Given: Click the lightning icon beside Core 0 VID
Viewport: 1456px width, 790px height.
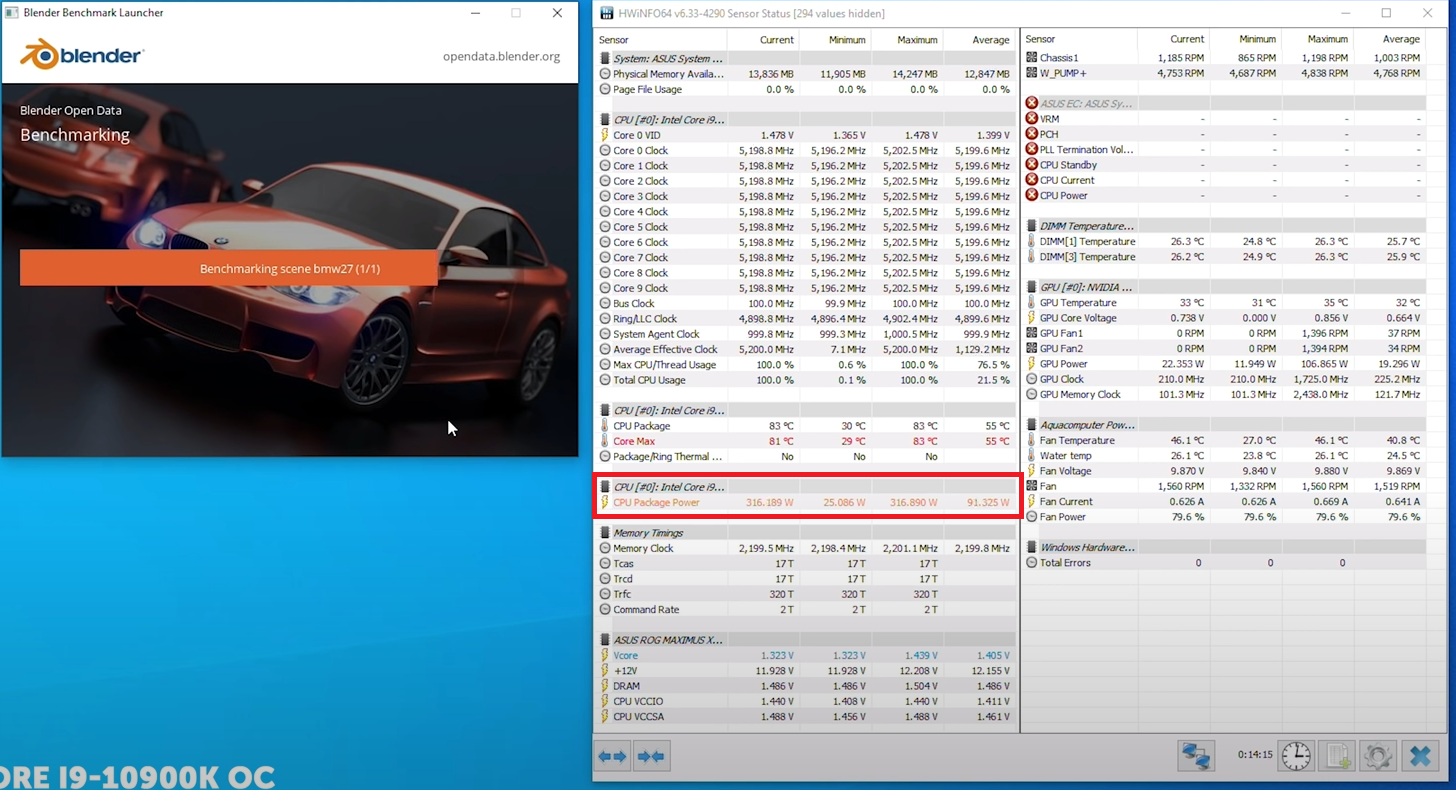Looking at the screenshot, I should tap(605, 135).
